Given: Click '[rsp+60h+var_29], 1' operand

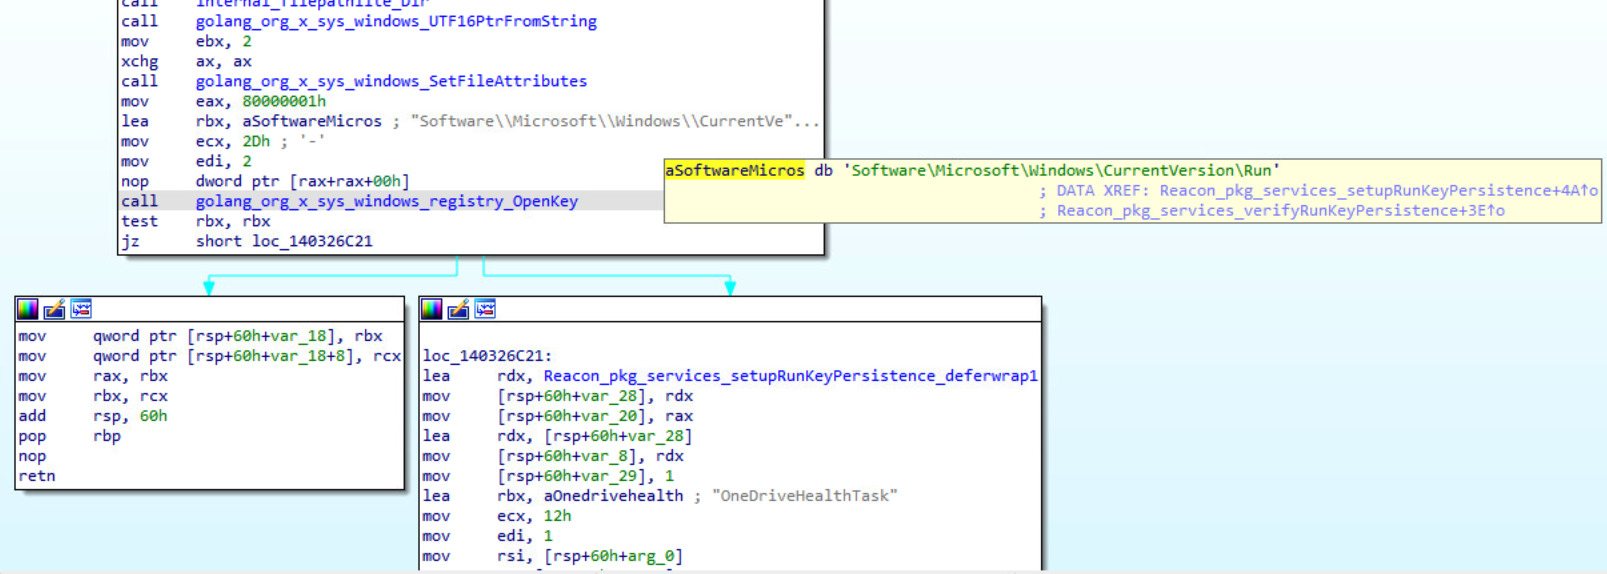Looking at the screenshot, I should pyautogui.click(x=585, y=476).
